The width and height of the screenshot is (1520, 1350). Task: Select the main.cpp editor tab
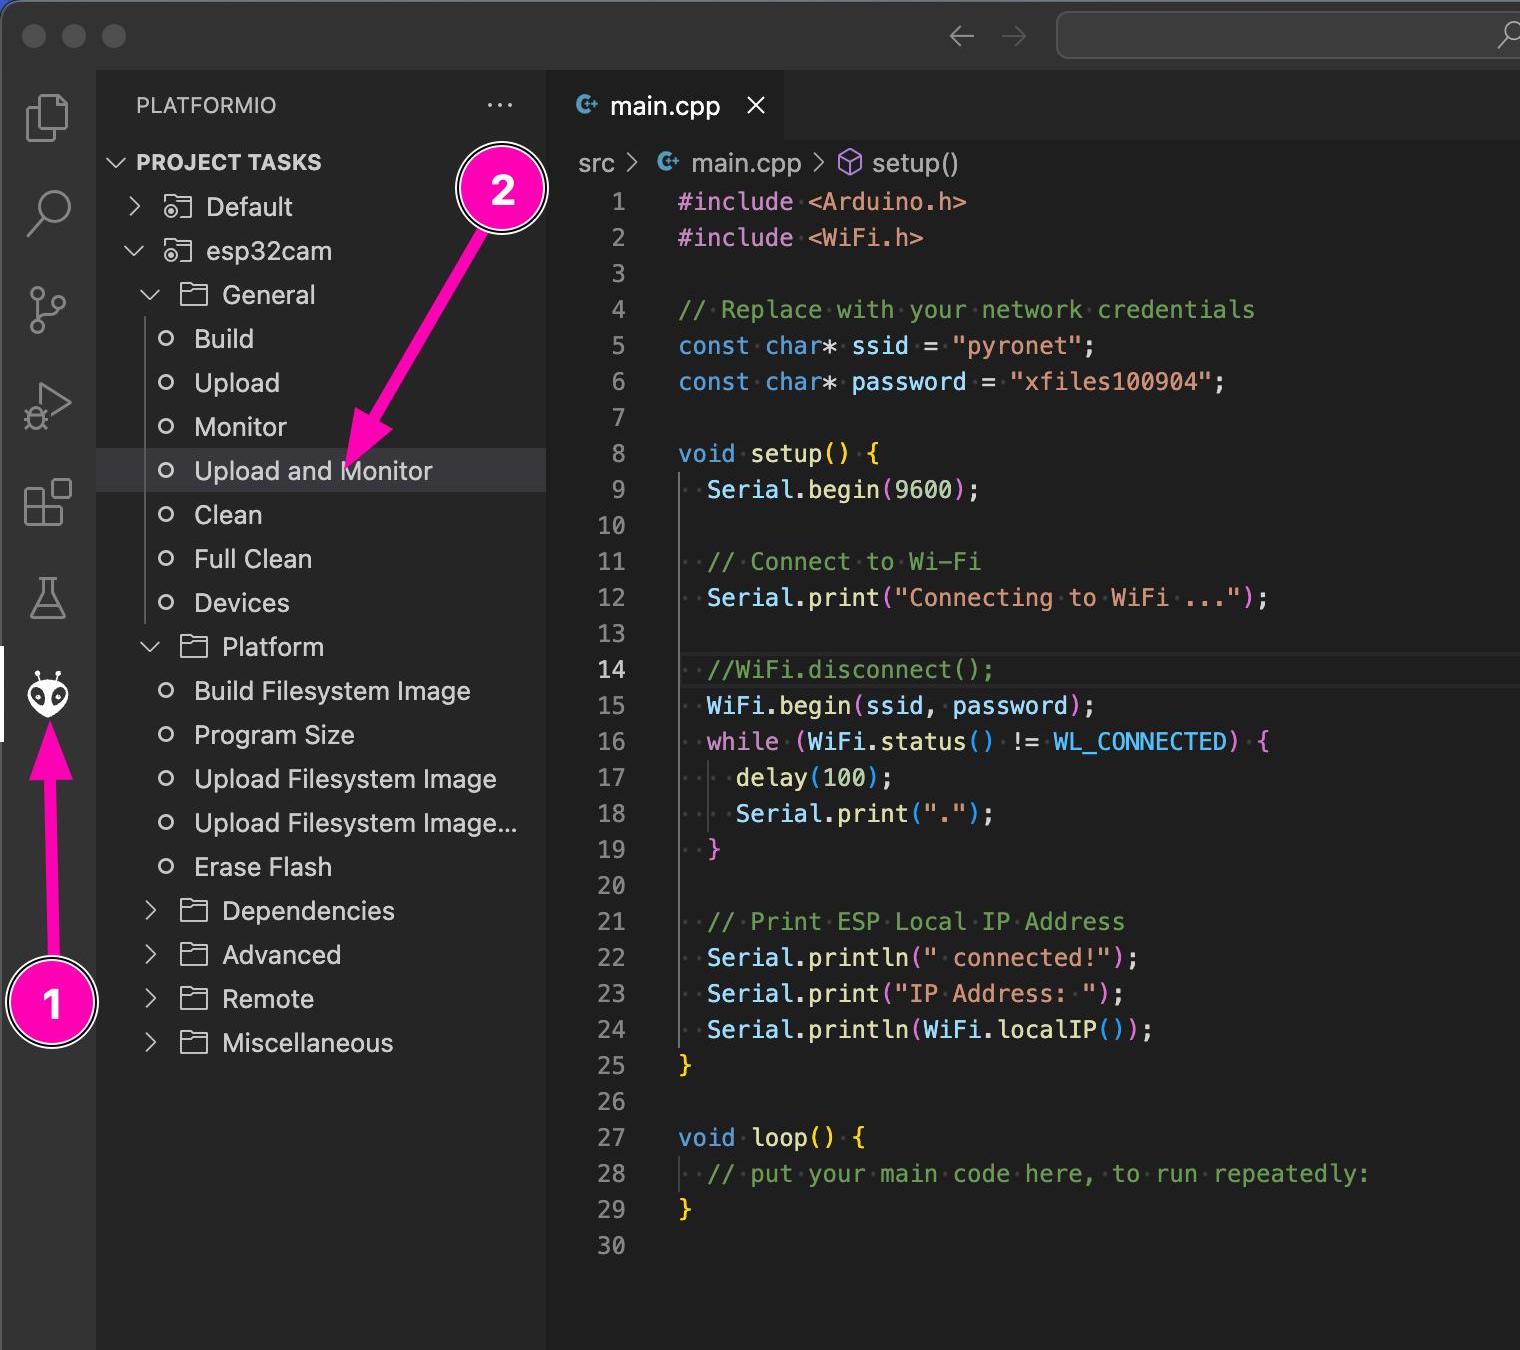pos(664,105)
